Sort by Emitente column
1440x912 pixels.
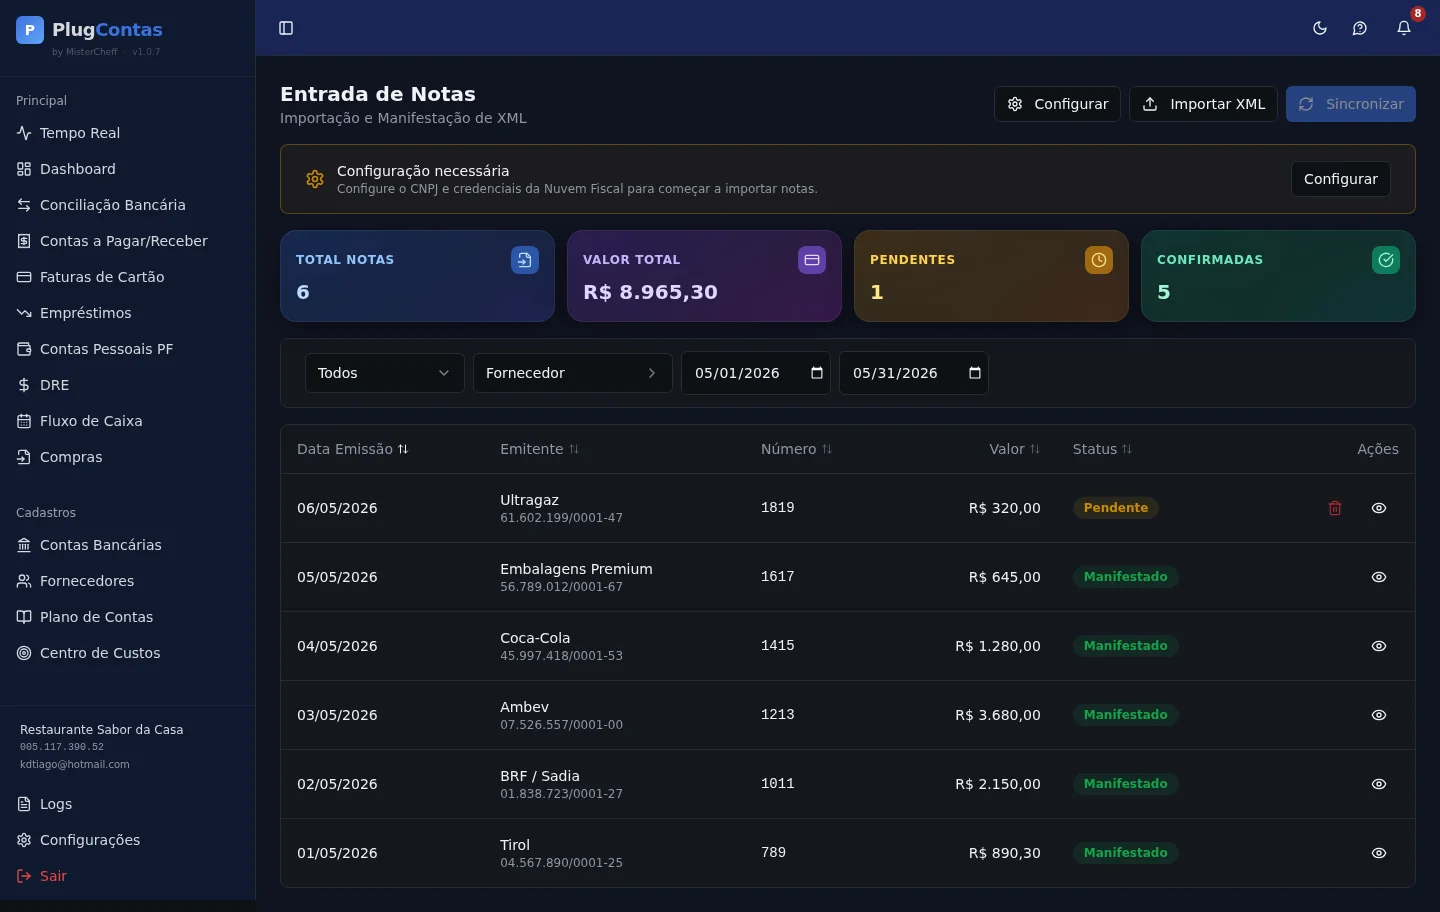[x=540, y=449]
